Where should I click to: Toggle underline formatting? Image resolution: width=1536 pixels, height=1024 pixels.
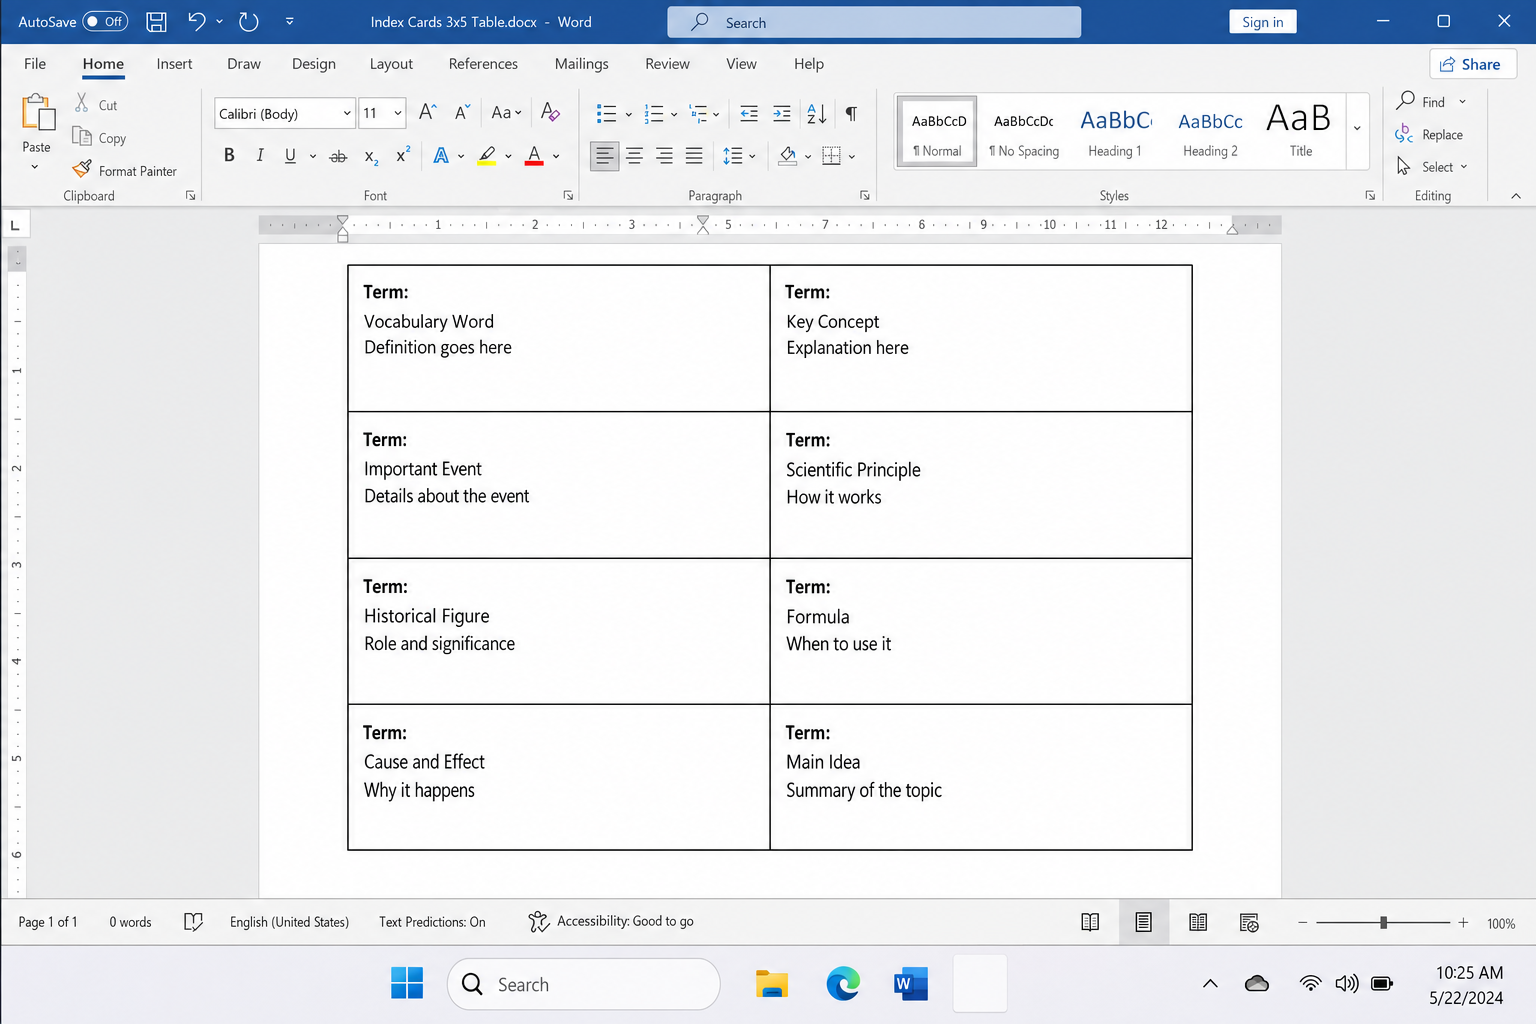290,156
